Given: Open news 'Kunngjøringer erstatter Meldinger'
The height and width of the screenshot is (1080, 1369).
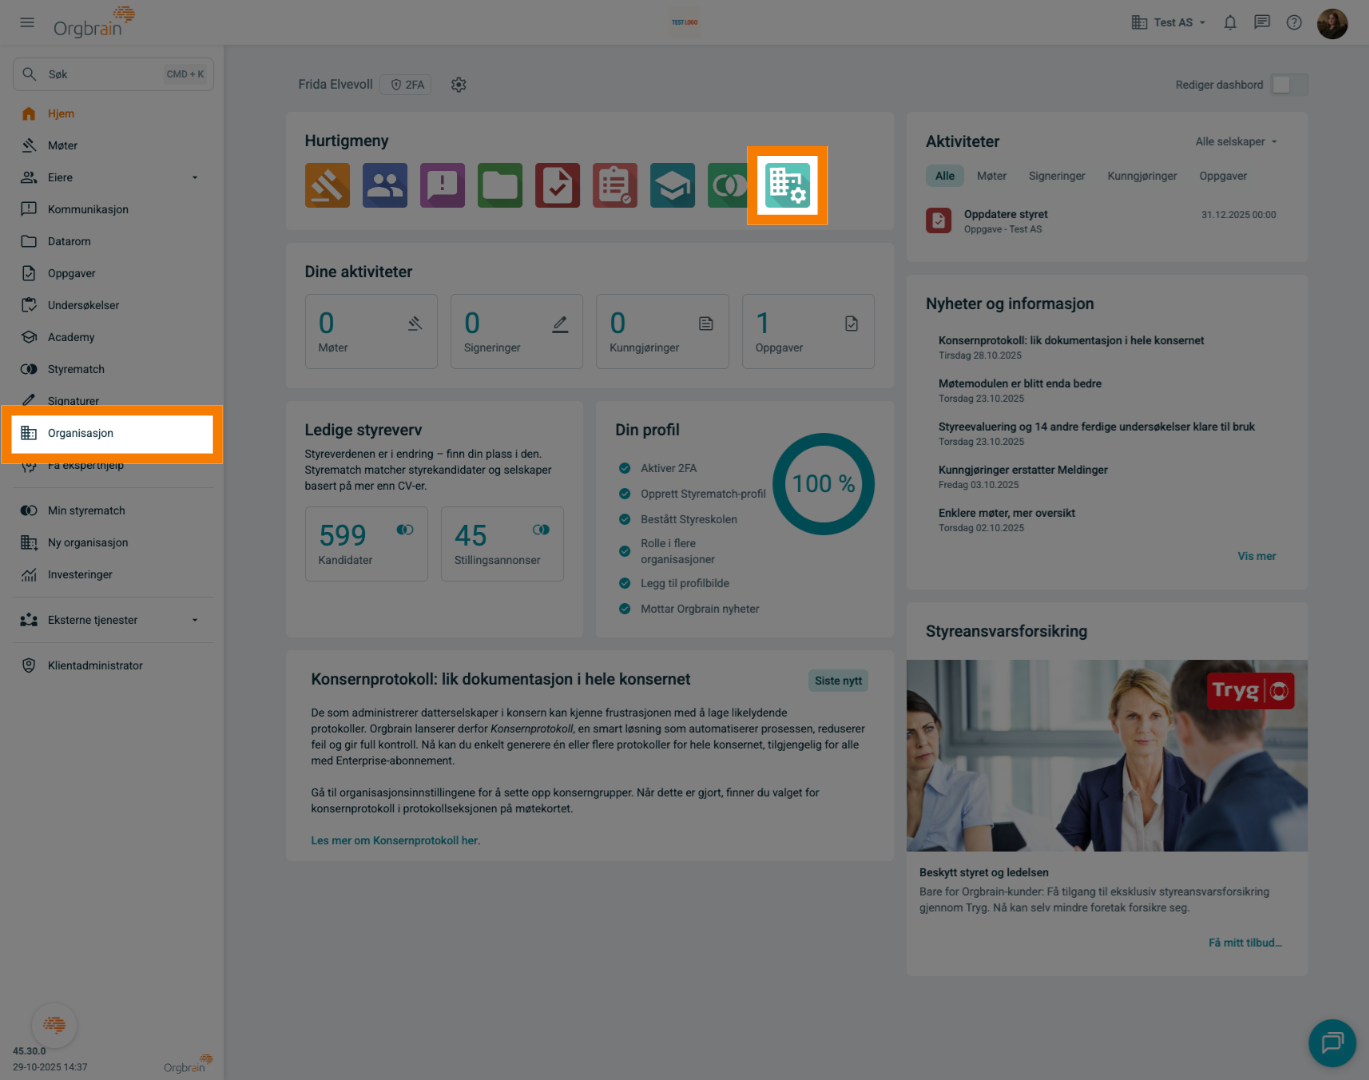Looking at the screenshot, I should 1023,470.
